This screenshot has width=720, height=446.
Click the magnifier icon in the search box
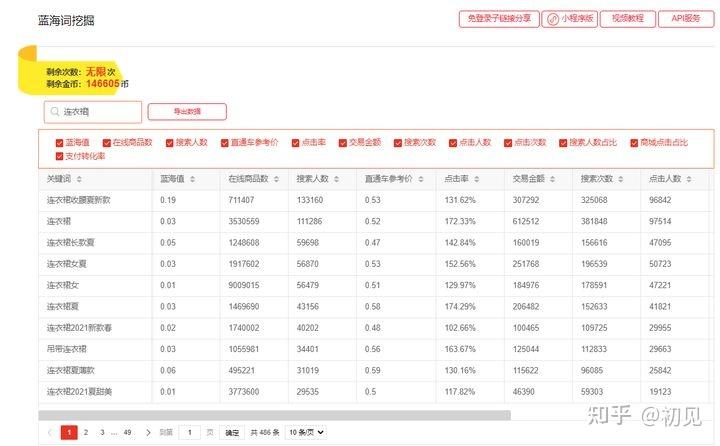[x=55, y=112]
